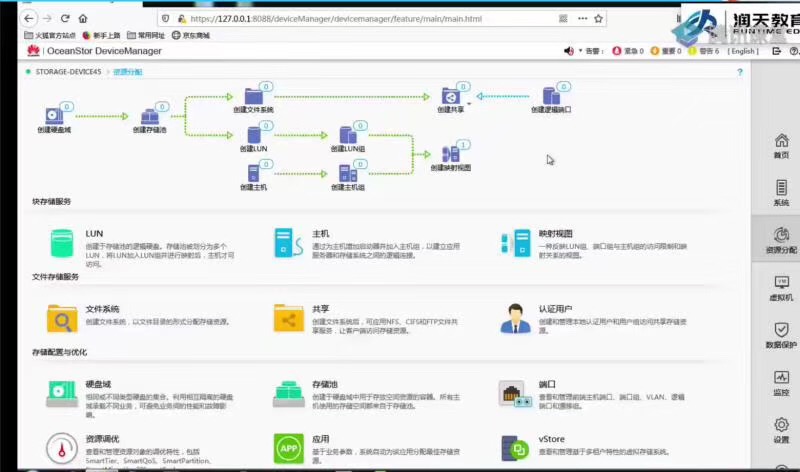This screenshot has height=472, width=800.
Task: Click the 创建逻辑端口 workflow icon
Action: tap(550, 96)
